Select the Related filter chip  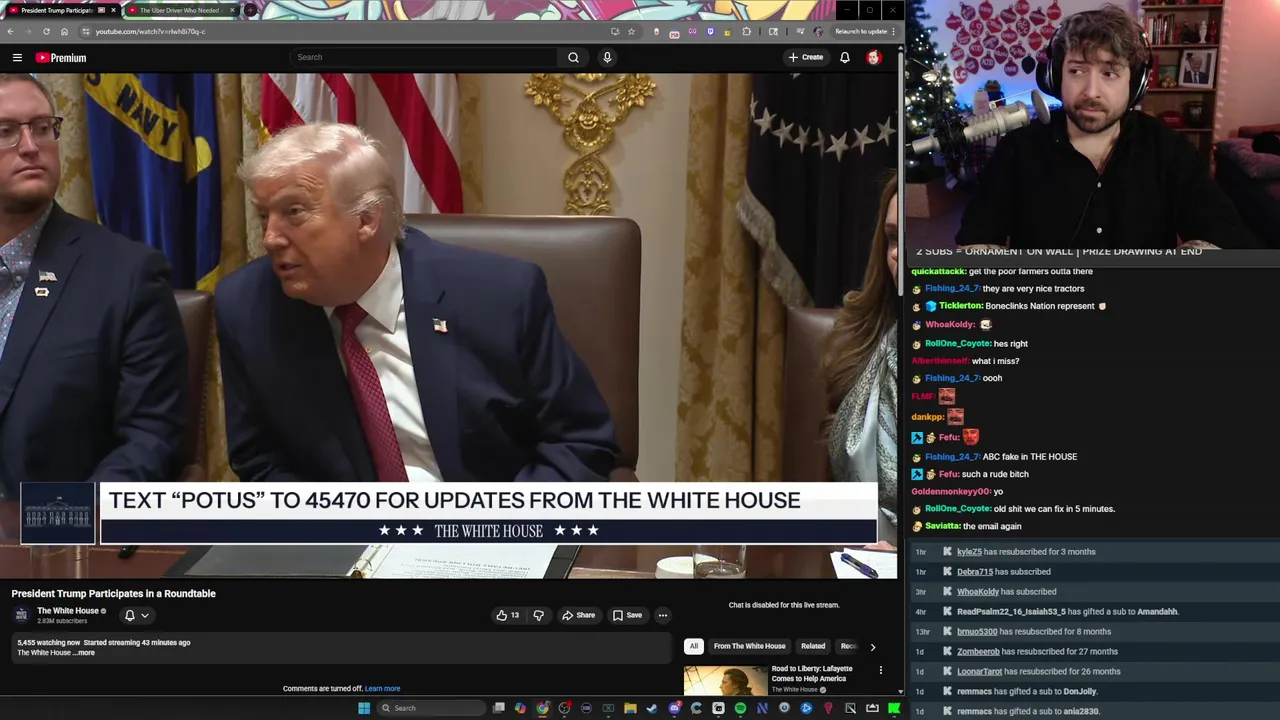click(813, 646)
